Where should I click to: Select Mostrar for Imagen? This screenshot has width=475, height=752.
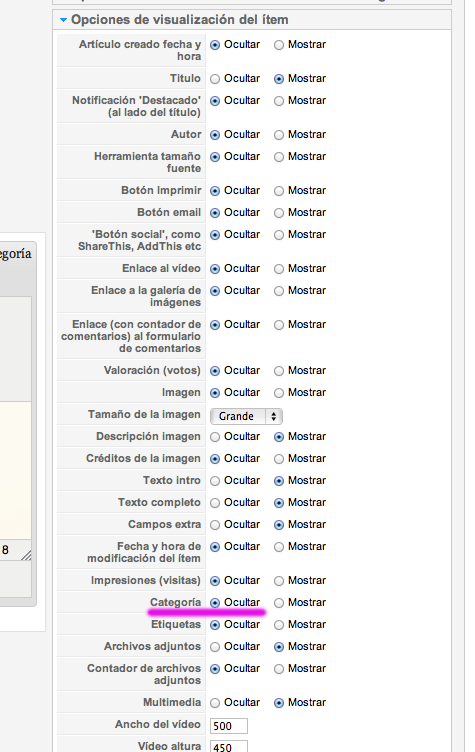(x=279, y=393)
